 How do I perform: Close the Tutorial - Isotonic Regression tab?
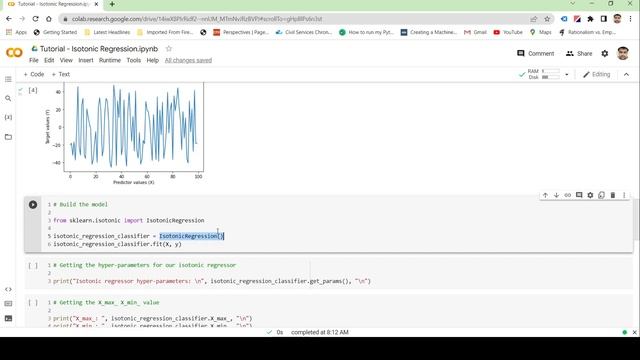pos(96,4)
